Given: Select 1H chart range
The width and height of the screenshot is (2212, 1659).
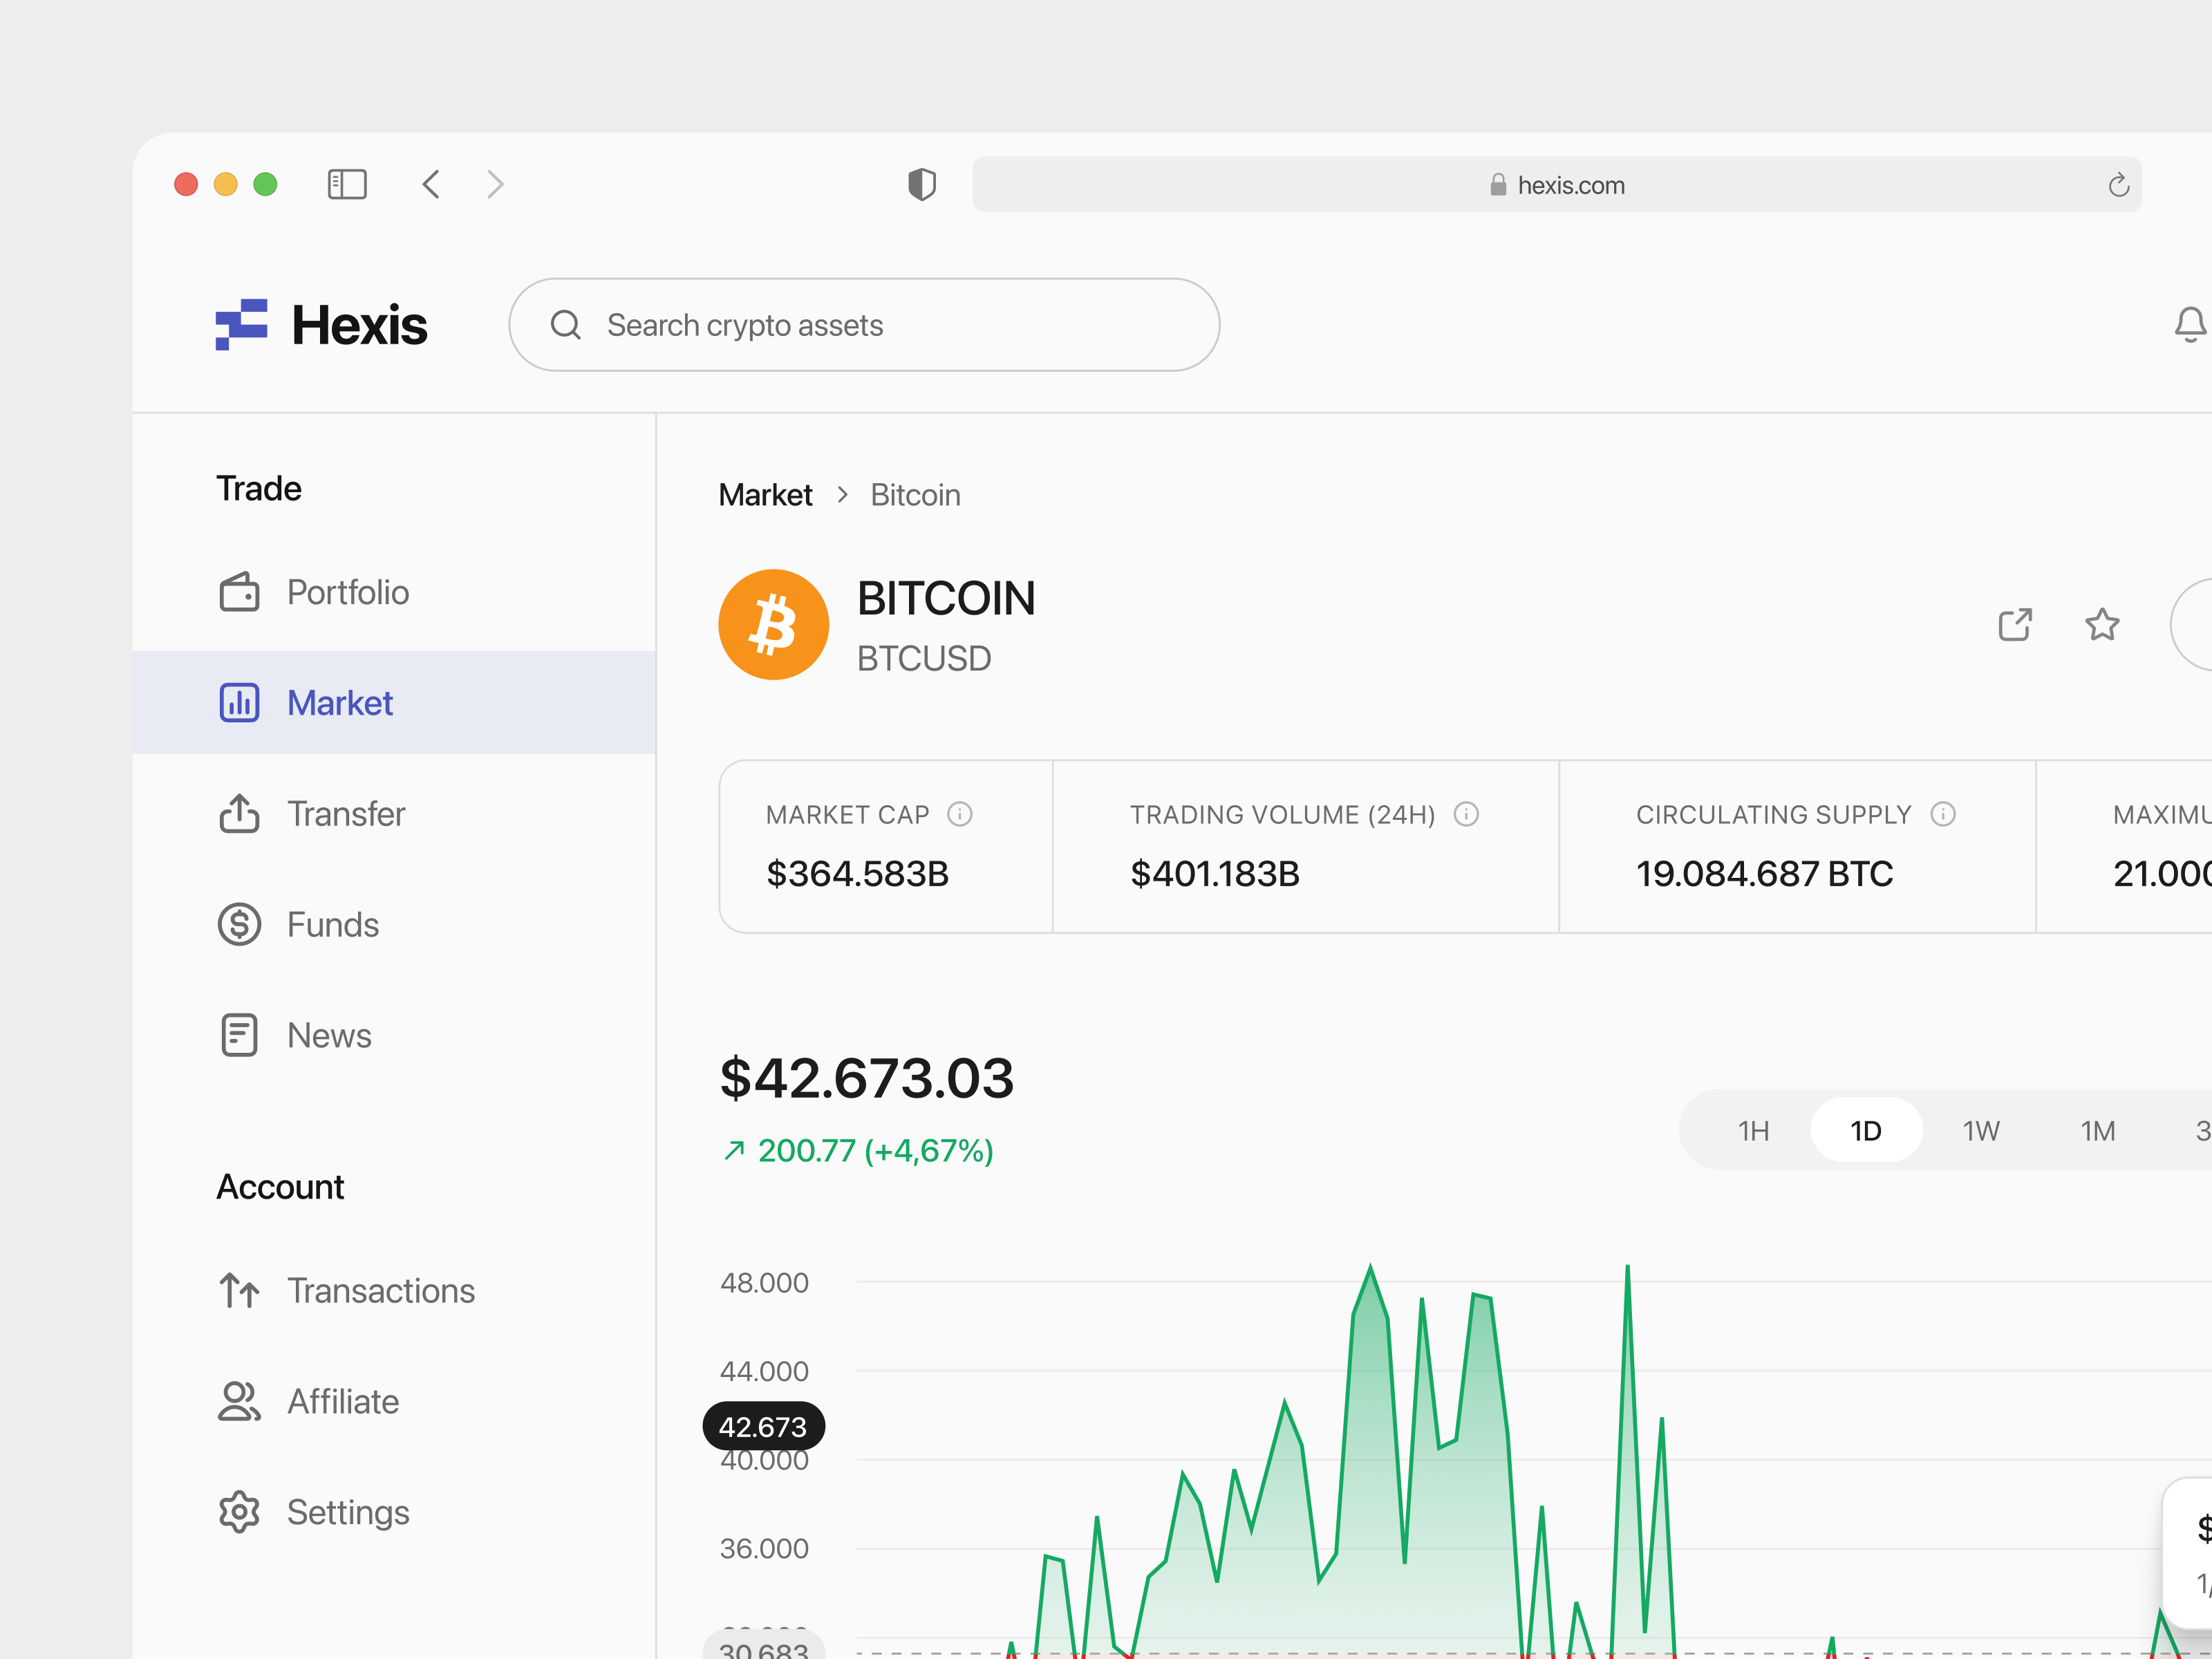Looking at the screenshot, I should (1753, 1131).
